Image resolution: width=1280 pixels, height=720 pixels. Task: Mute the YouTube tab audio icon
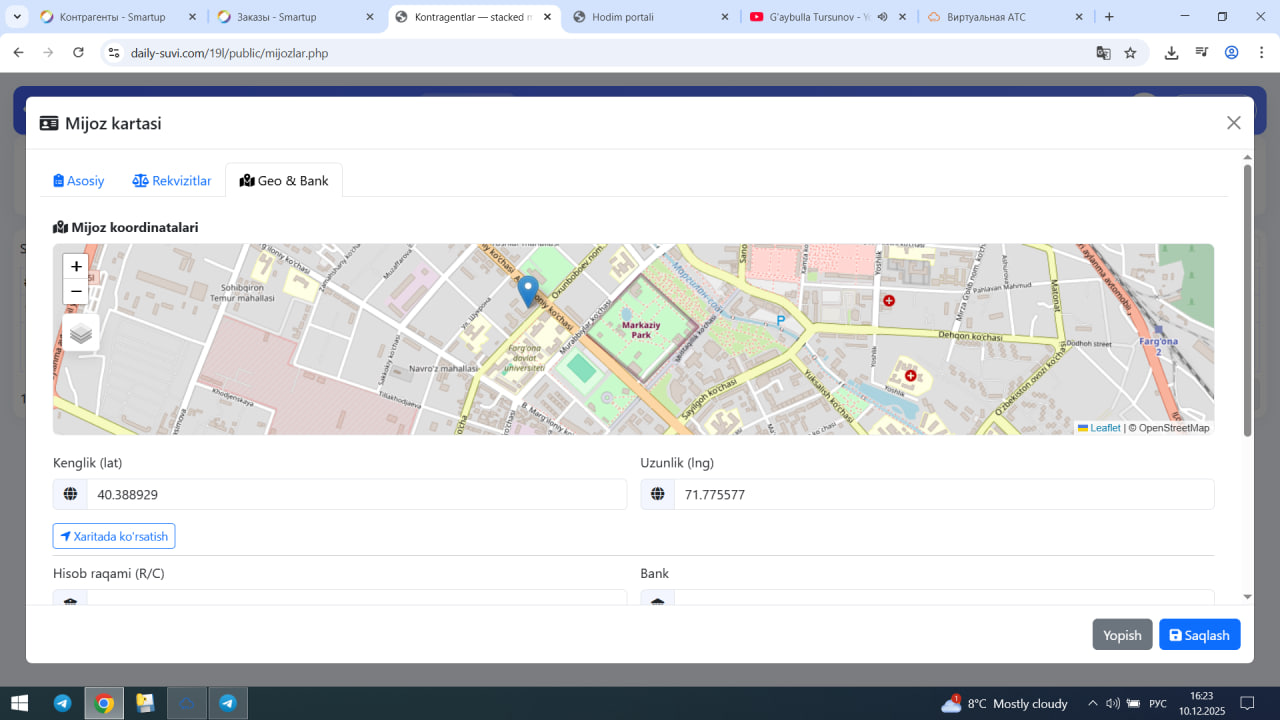[x=882, y=17]
